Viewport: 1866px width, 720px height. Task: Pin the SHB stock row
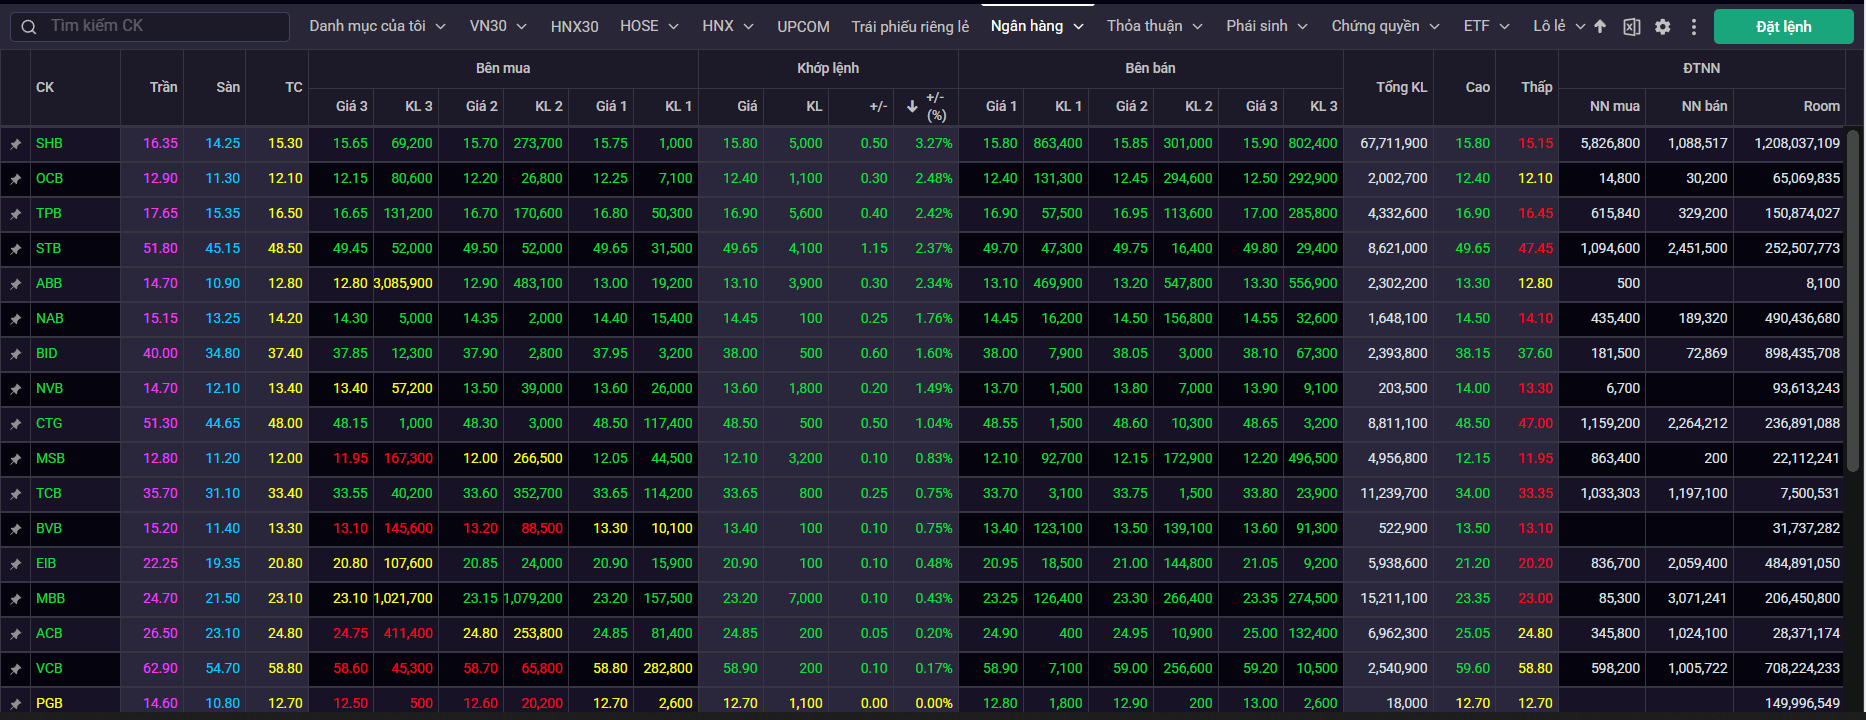16,144
